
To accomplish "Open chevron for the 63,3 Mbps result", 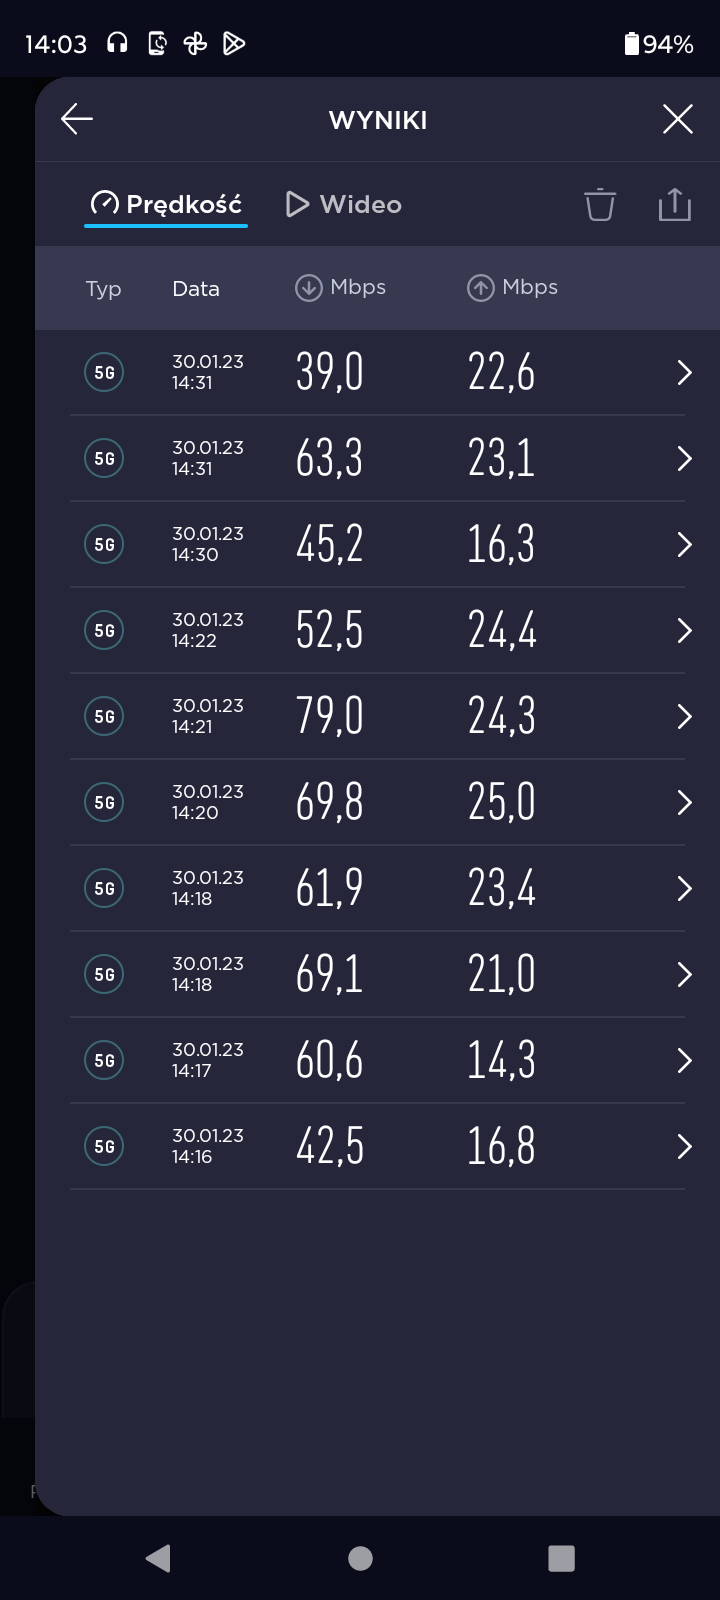I will [684, 459].
